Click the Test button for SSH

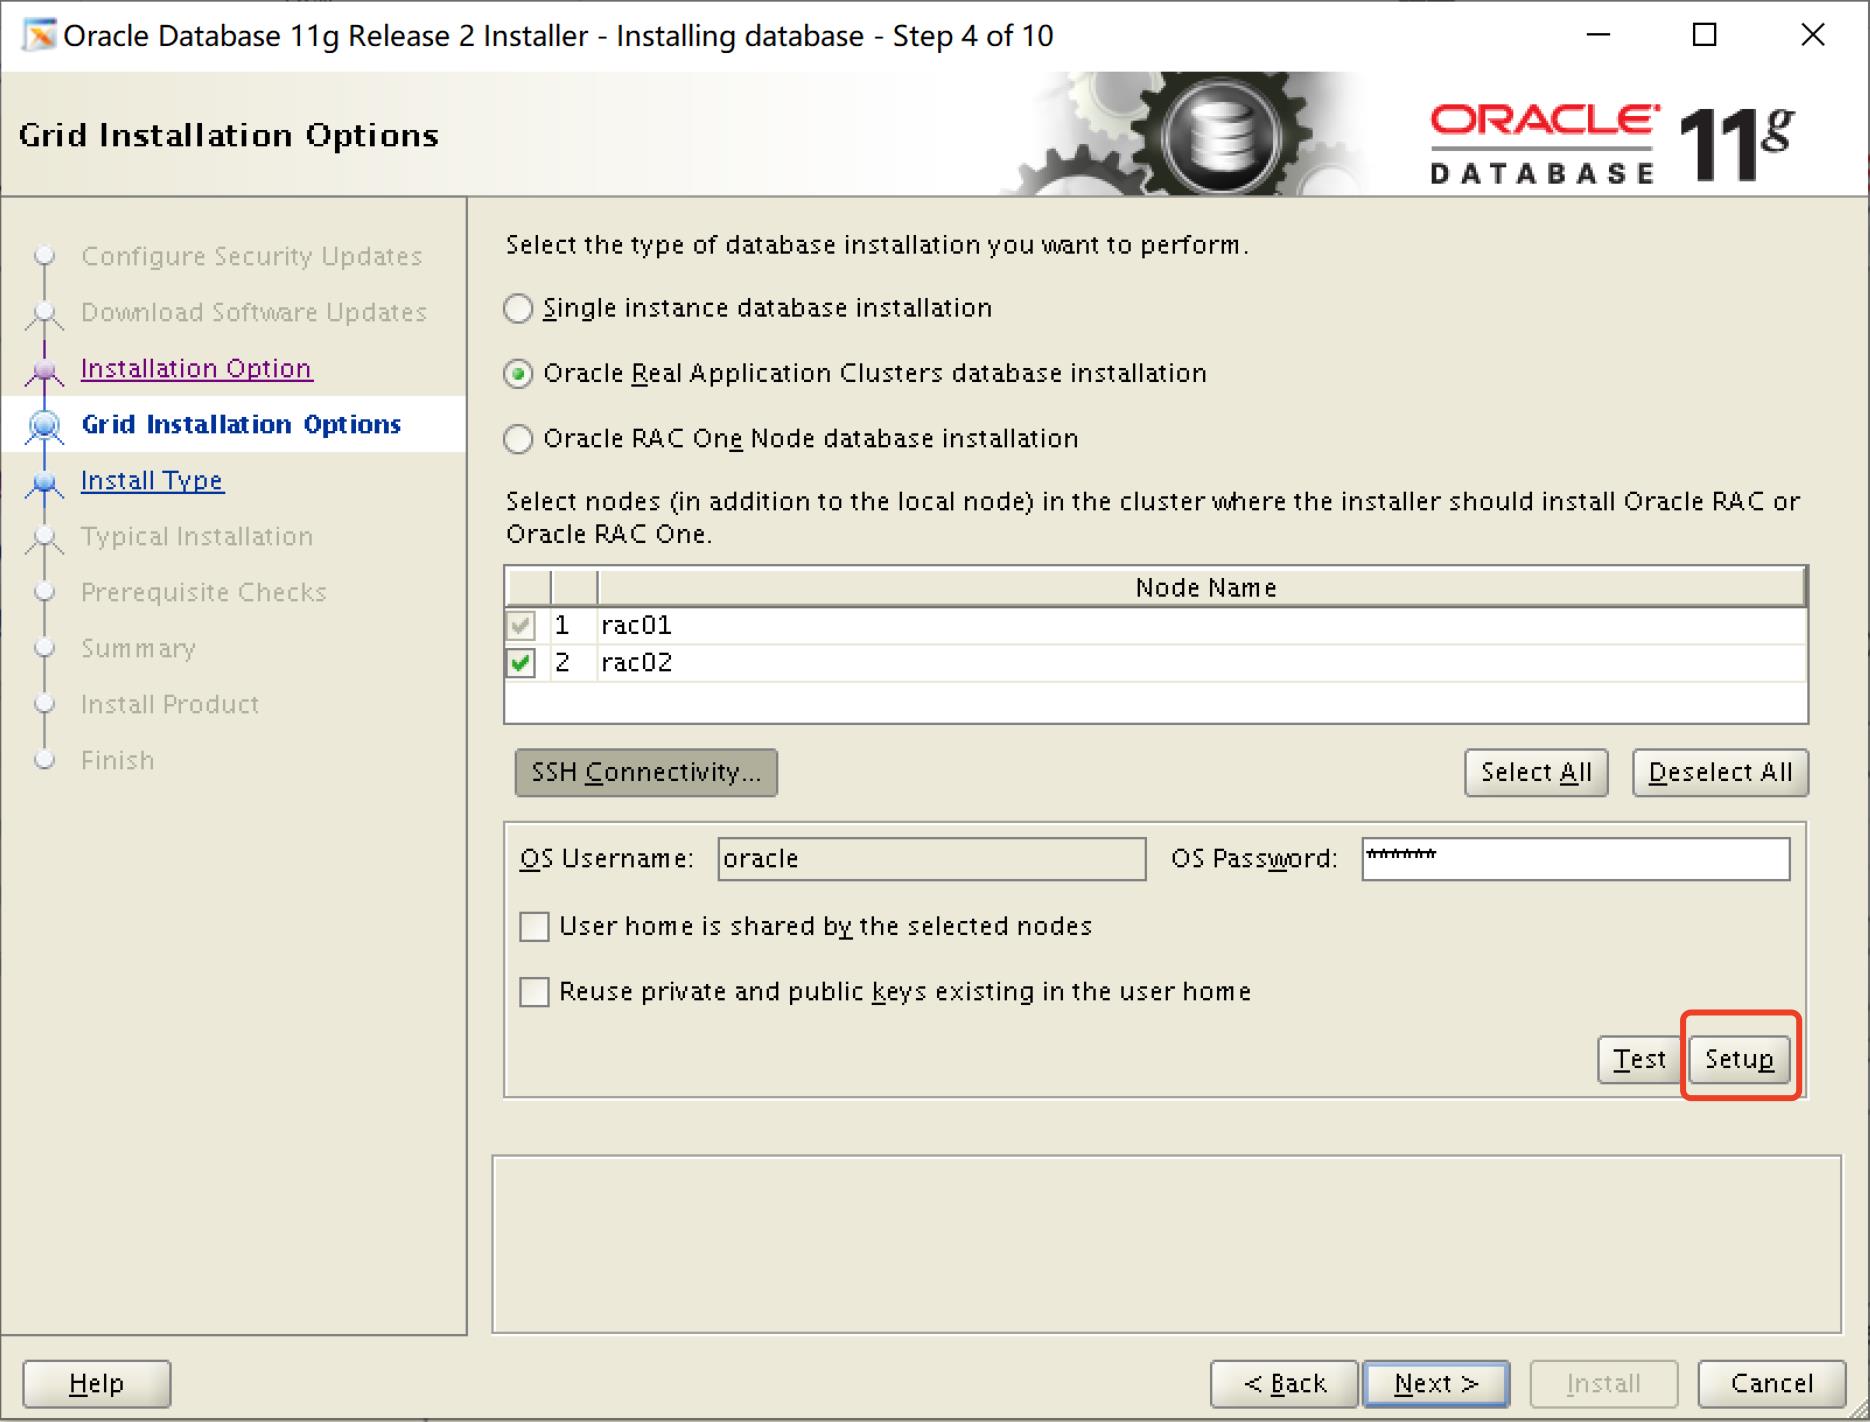click(1639, 1059)
